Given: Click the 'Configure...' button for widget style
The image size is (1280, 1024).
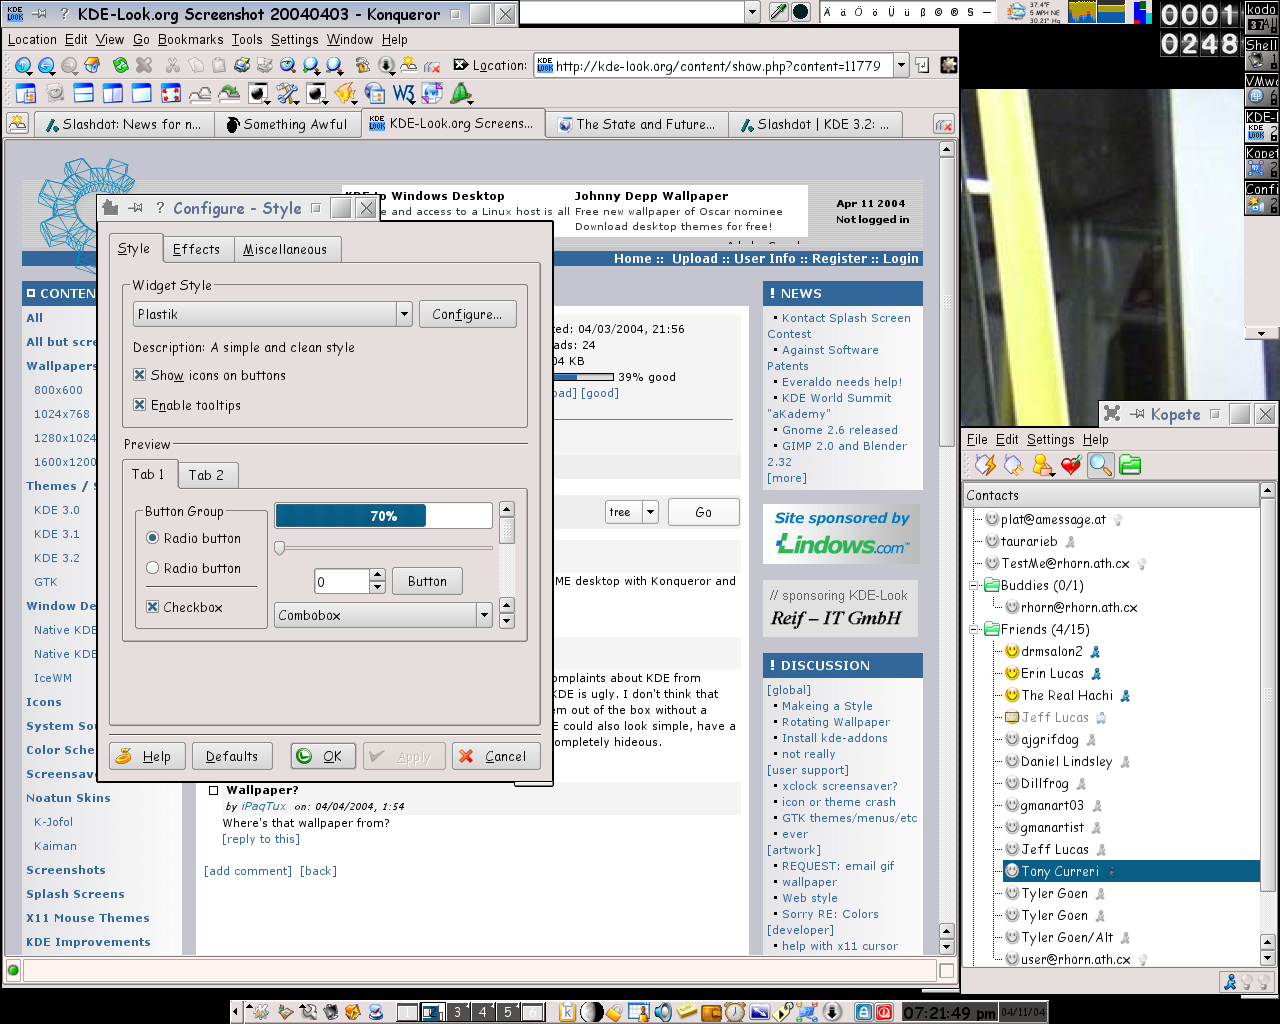Looking at the screenshot, I should tap(467, 314).
